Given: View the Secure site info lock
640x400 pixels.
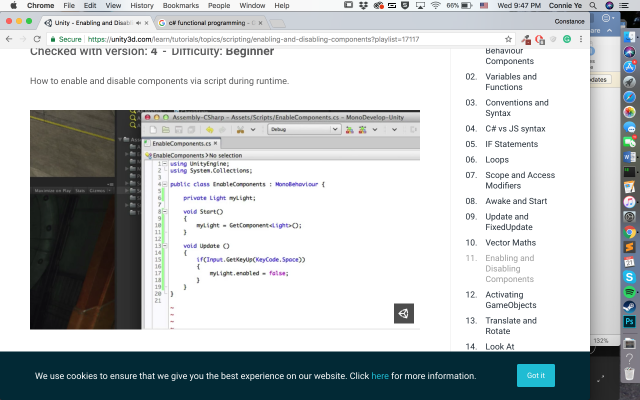Looking at the screenshot, I should click(x=66, y=39).
